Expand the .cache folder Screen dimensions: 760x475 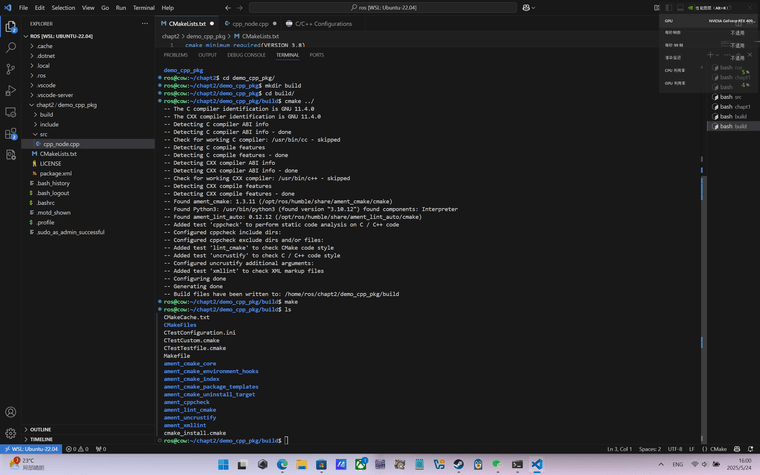point(88,46)
